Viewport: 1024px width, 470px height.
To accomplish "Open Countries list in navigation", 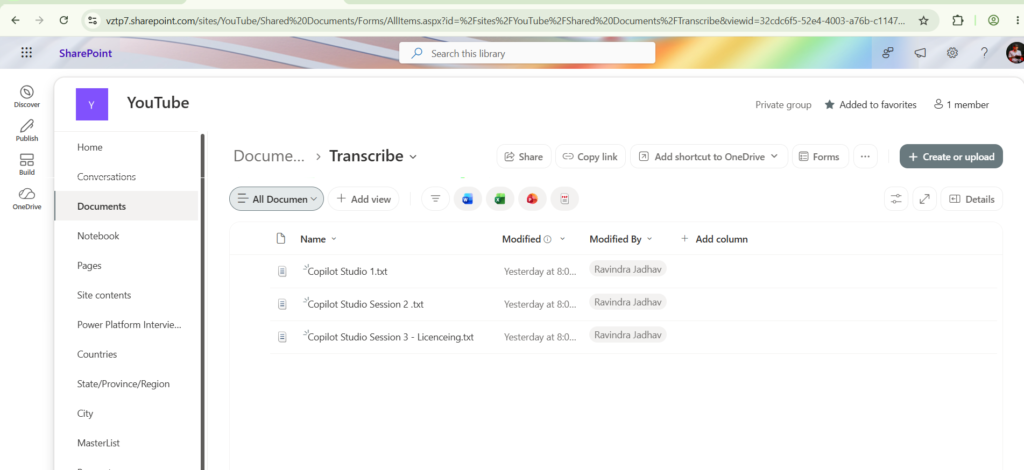I will [97, 354].
